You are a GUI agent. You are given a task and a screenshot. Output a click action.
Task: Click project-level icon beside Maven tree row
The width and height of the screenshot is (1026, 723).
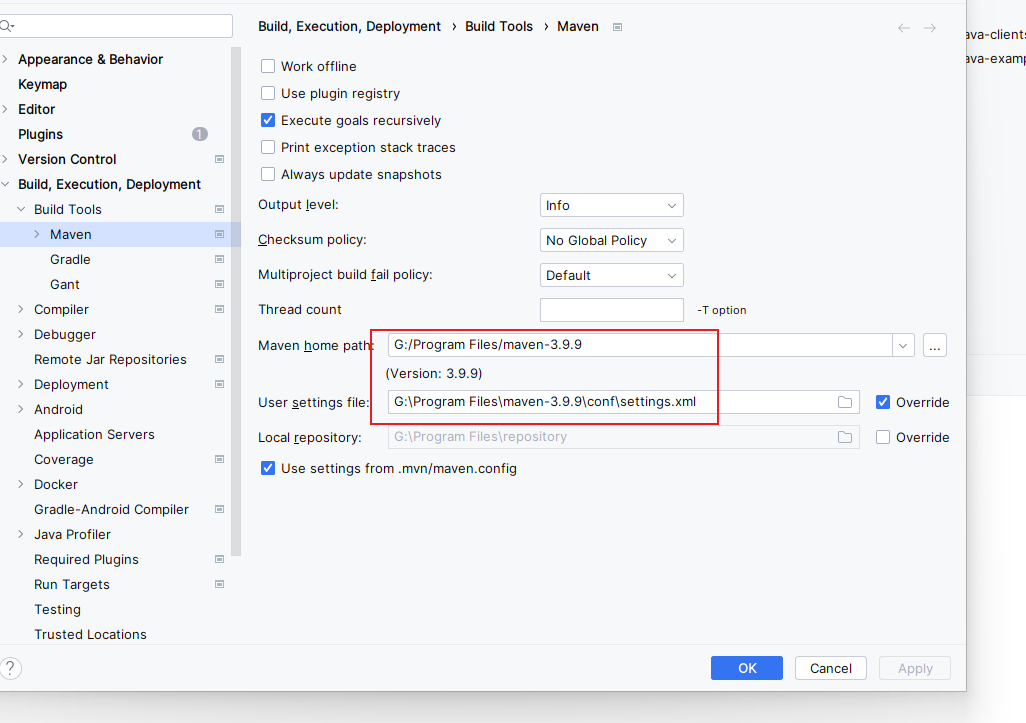[x=220, y=234]
